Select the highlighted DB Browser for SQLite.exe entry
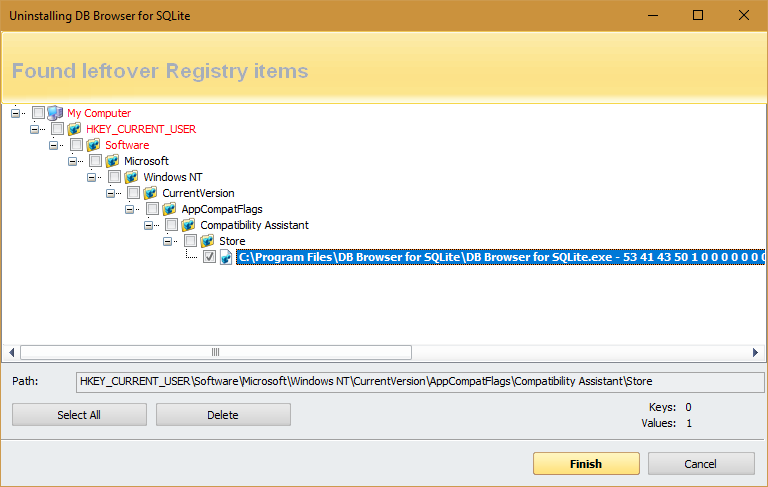The width and height of the screenshot is (768, 487). (500, 257)
